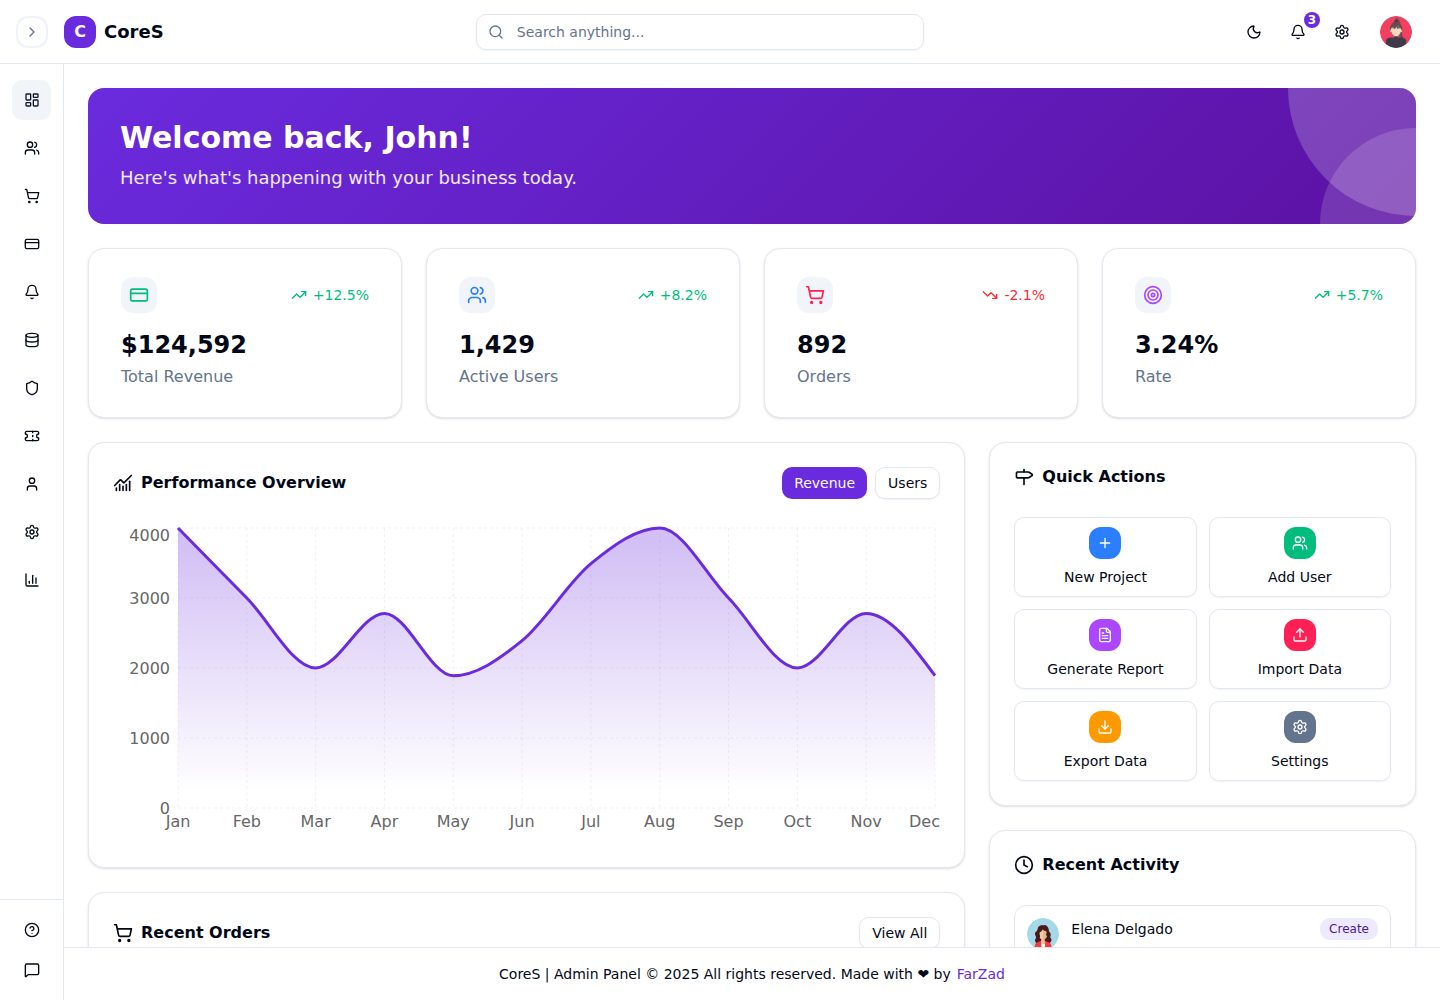Focus the Search anything field
Viewport: 1440px width, 1000px height.
point(700,32)
